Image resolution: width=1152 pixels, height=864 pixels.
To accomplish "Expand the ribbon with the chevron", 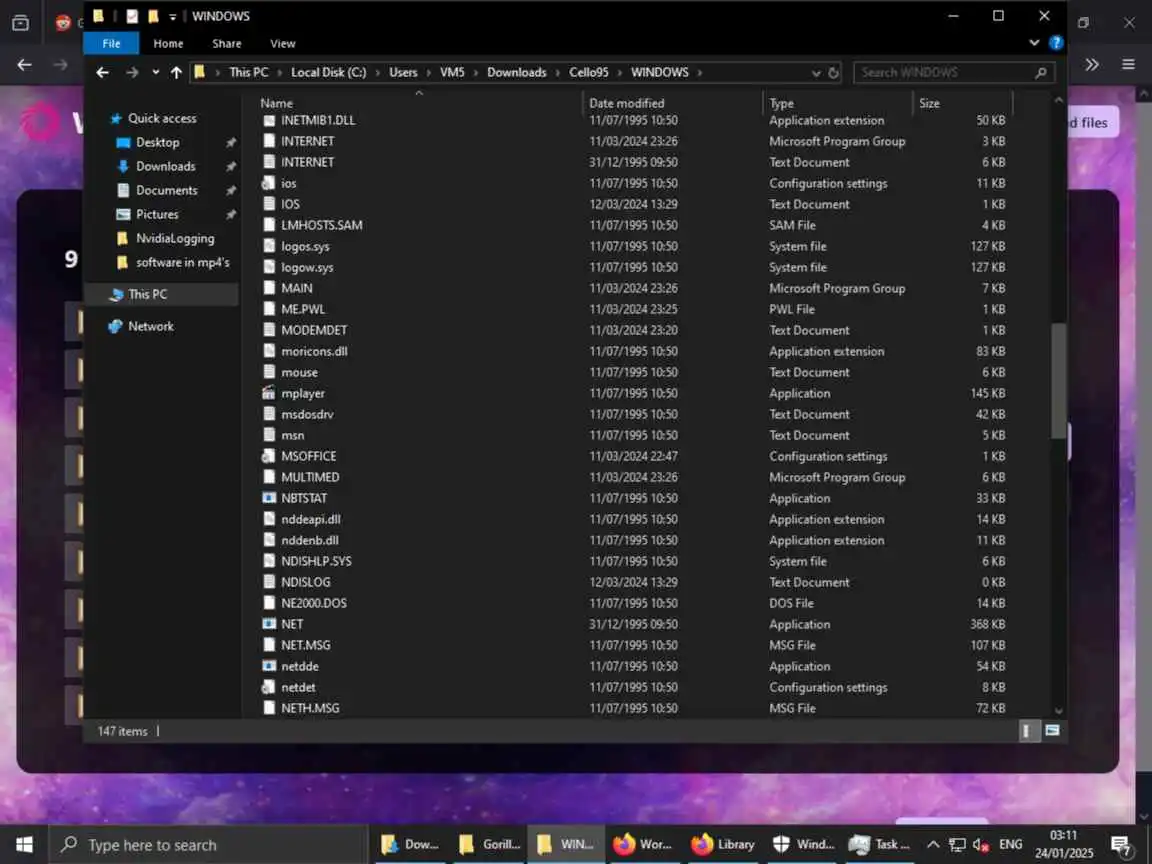I will pyautogui.click(x=1034, y=43).
